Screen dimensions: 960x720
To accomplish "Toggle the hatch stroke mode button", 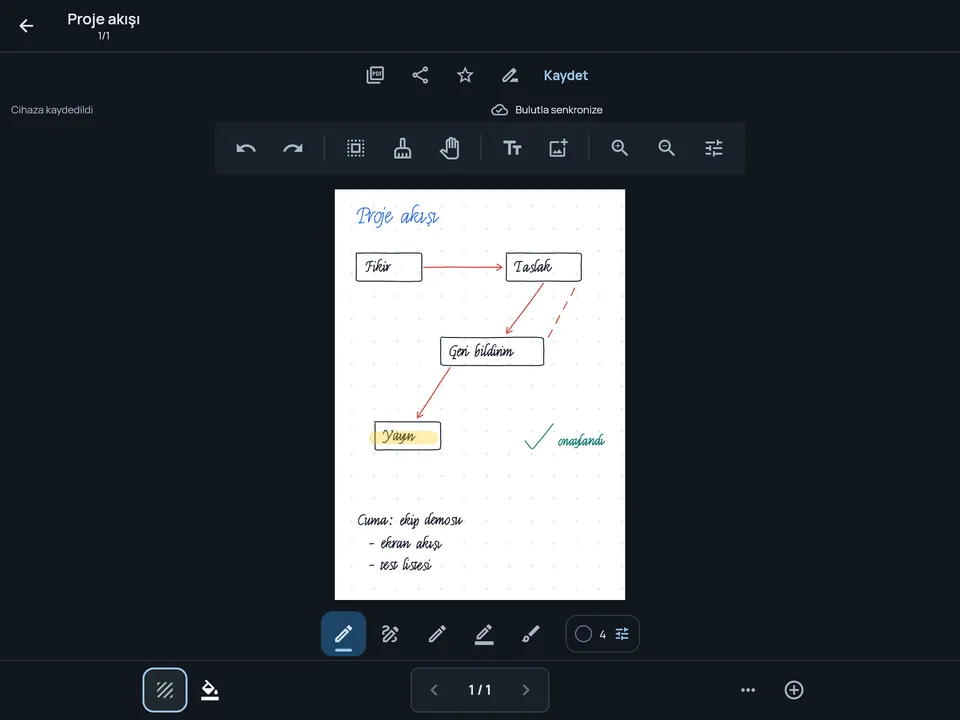I will [165, 690].
